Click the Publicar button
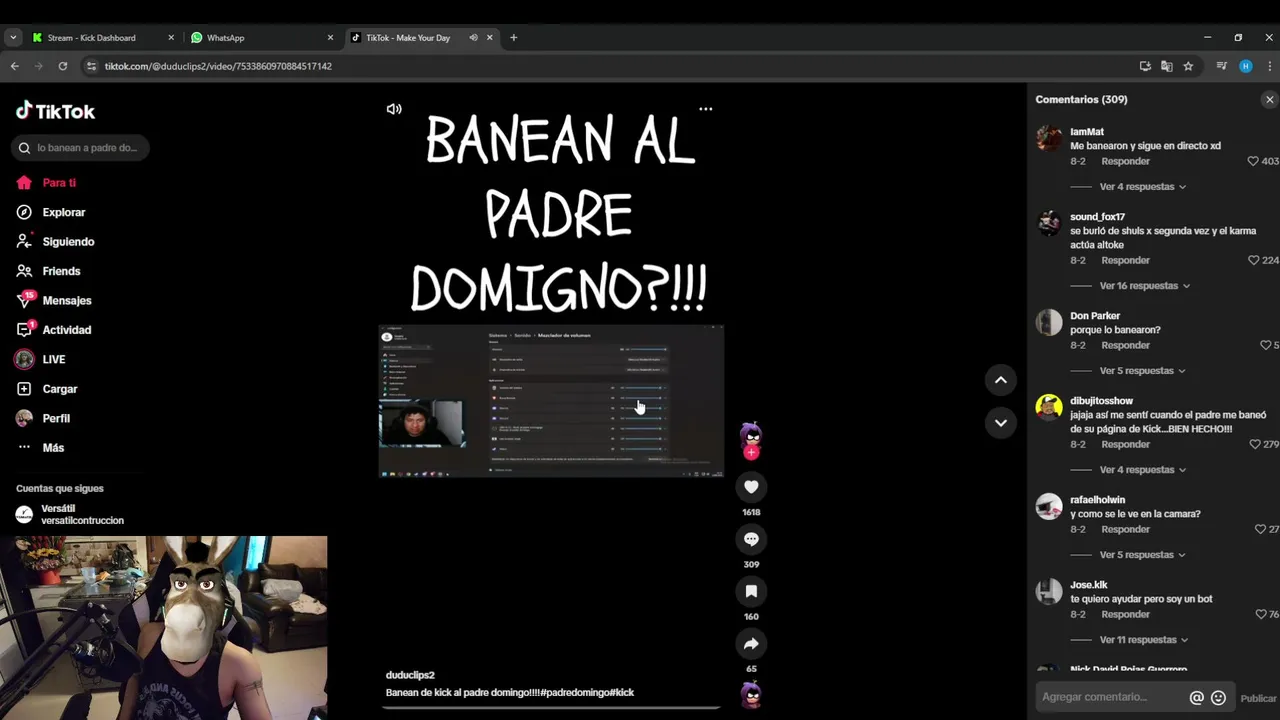 (1258, 698)
